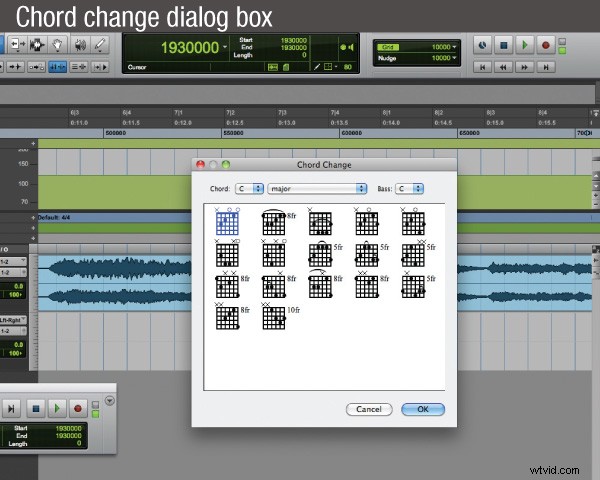
Task: Click the green 1930000 main counter
Action: coord(190,48)
